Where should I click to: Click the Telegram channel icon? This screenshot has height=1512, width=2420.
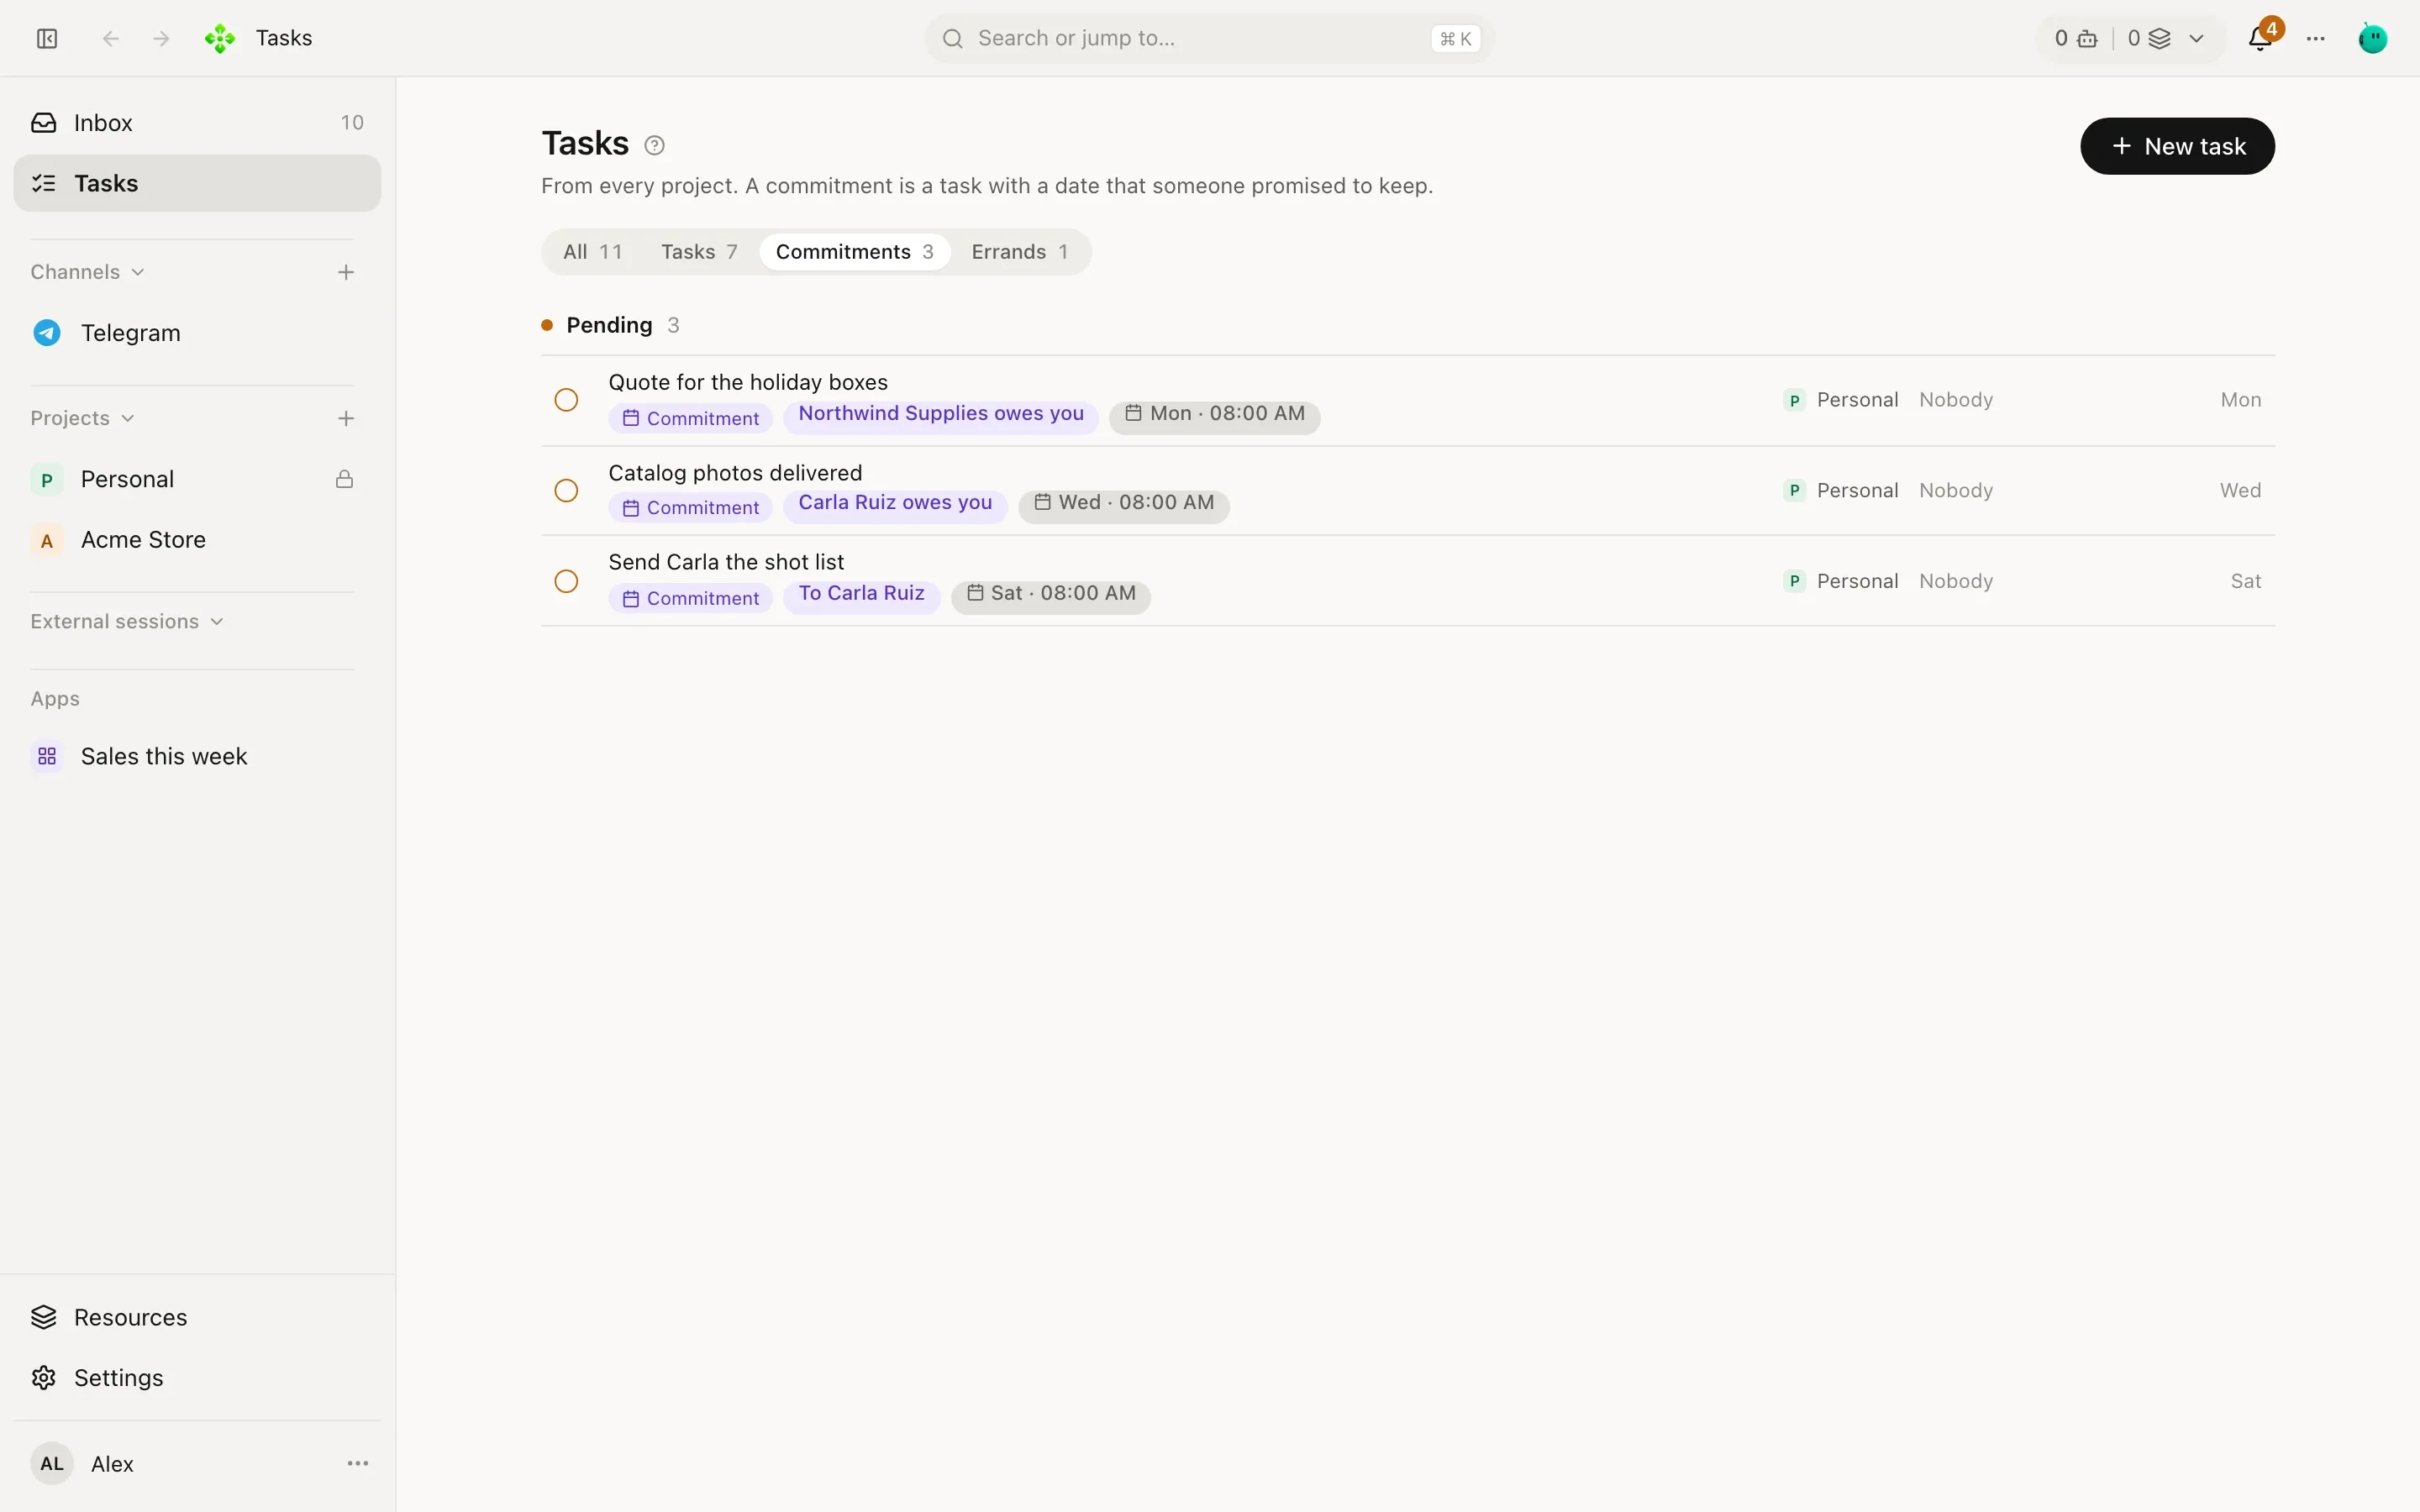47,333
